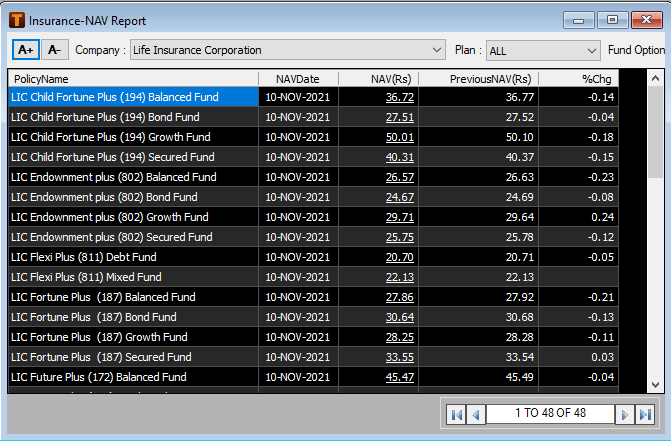Open NAV link 40.31
The height and width of the screenshot is (441, 671).
400,157
